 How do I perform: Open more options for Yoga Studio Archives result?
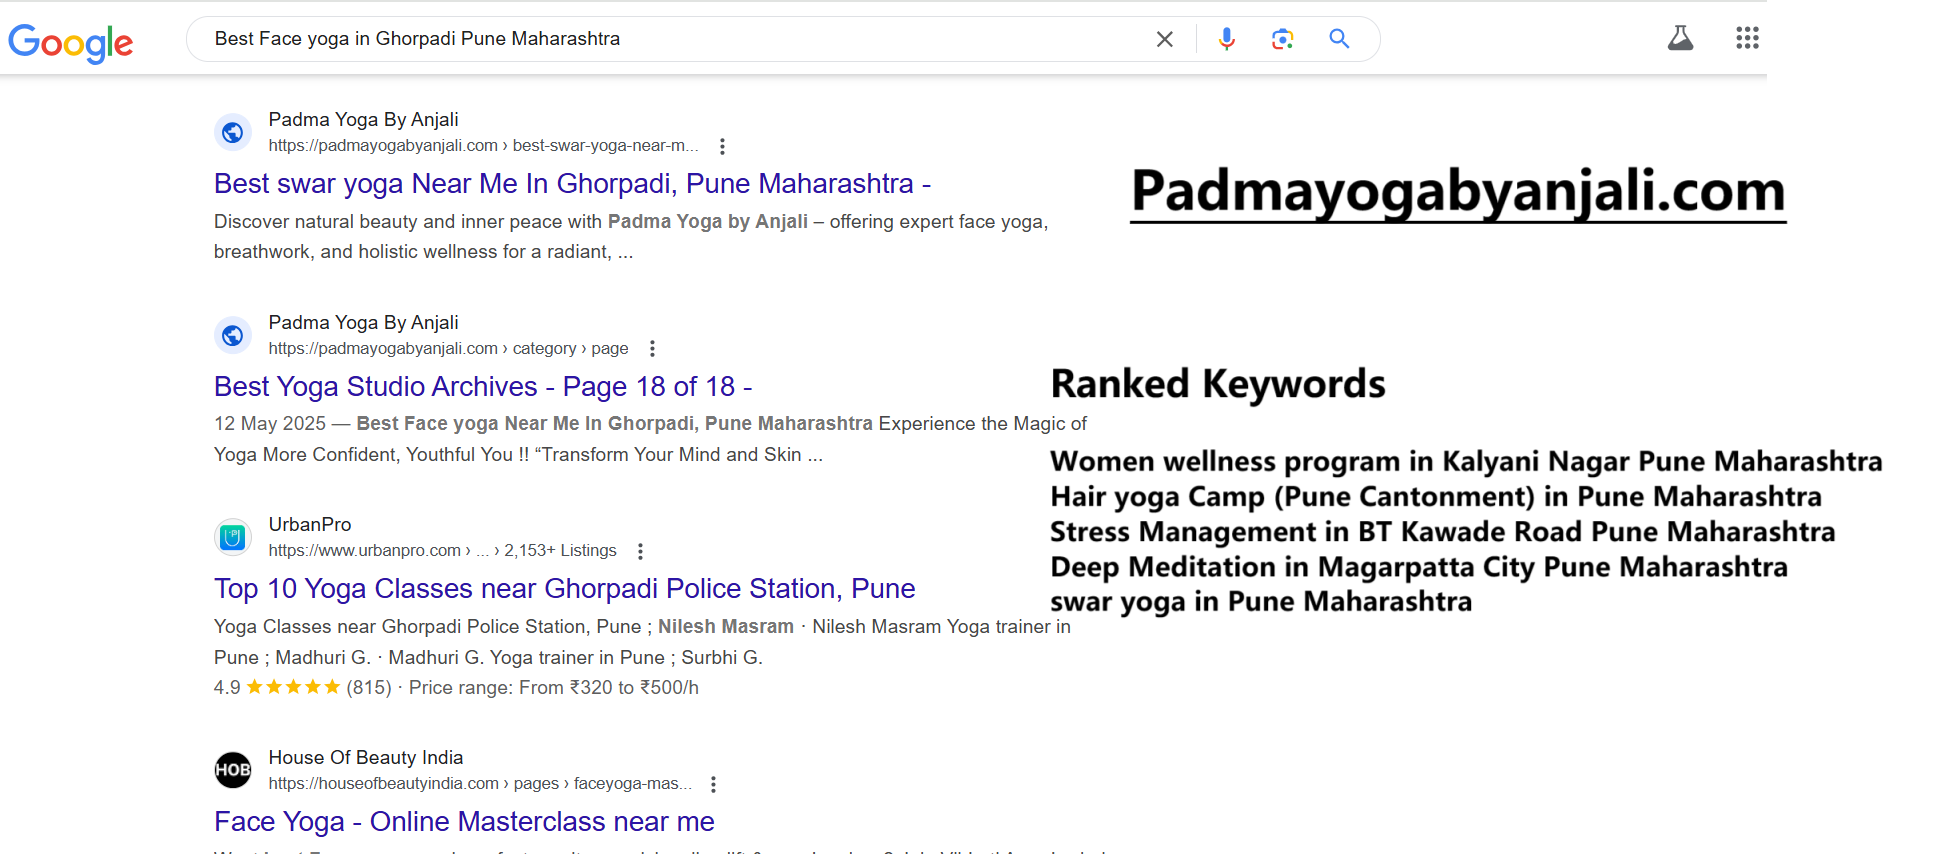pyautogui.click(x=652, y=349)
